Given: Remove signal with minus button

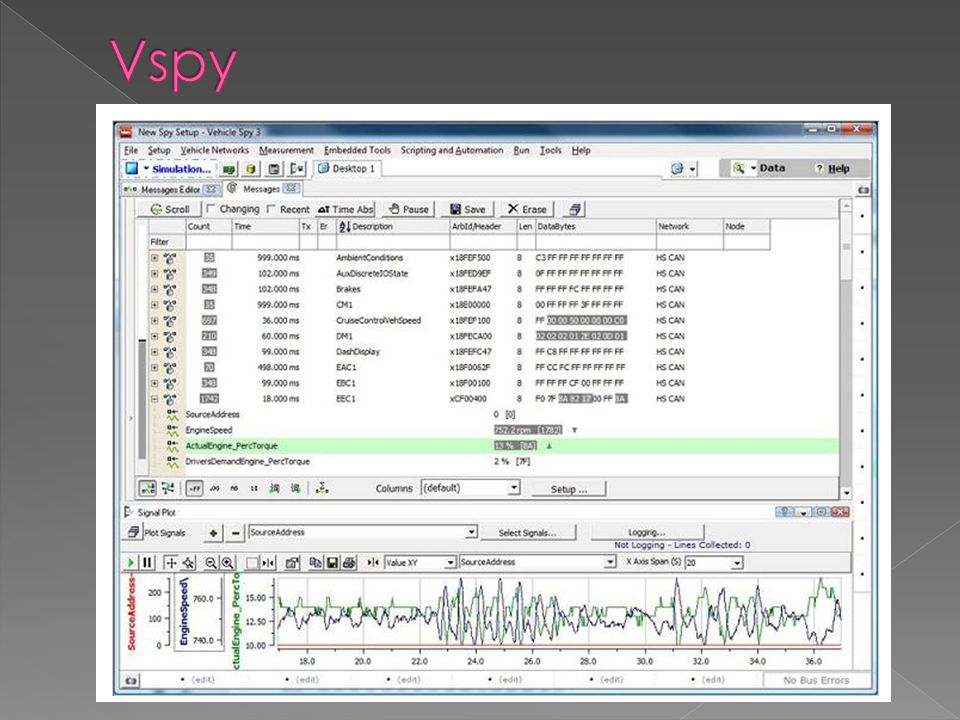Looking at the screenshot, I should pyautogui.click(x=235, y=533).
